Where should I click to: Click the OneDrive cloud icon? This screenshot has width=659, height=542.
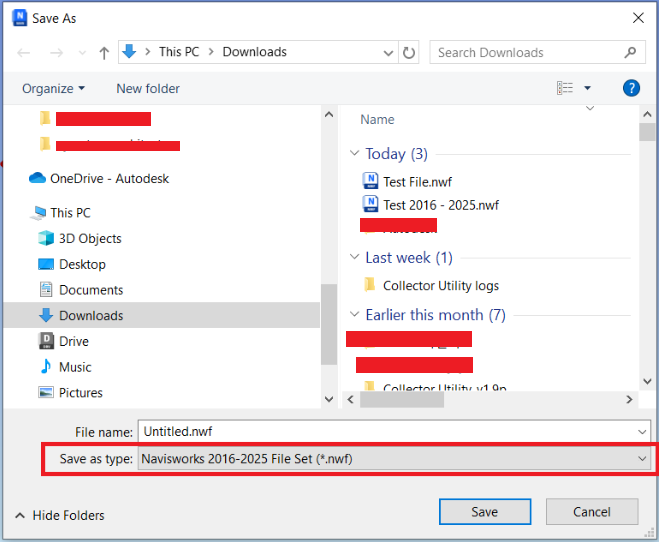click(37, 178)
